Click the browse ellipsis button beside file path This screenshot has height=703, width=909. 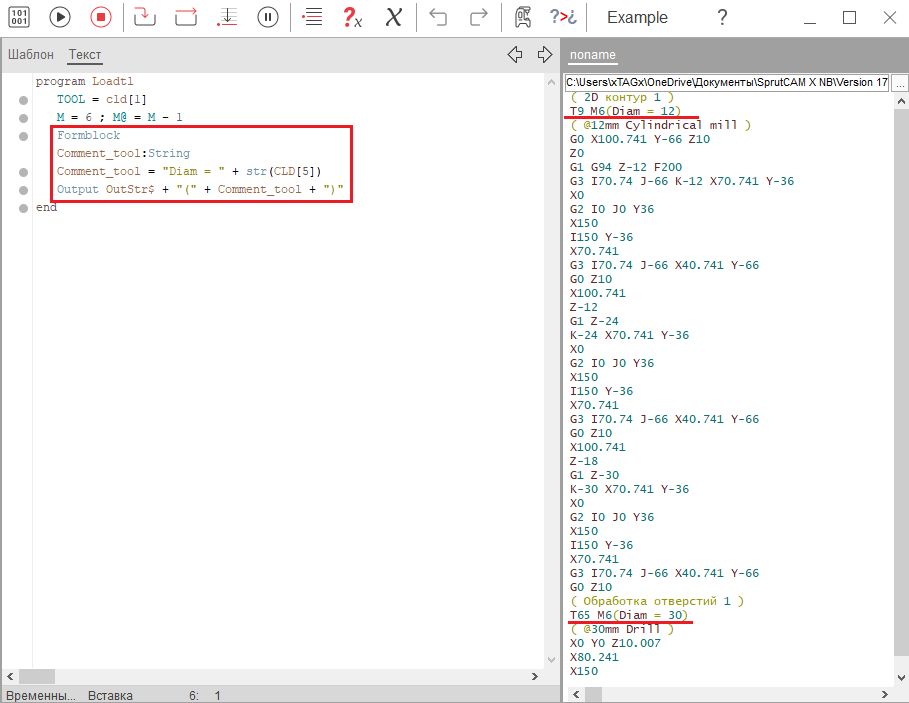point(899,83)
